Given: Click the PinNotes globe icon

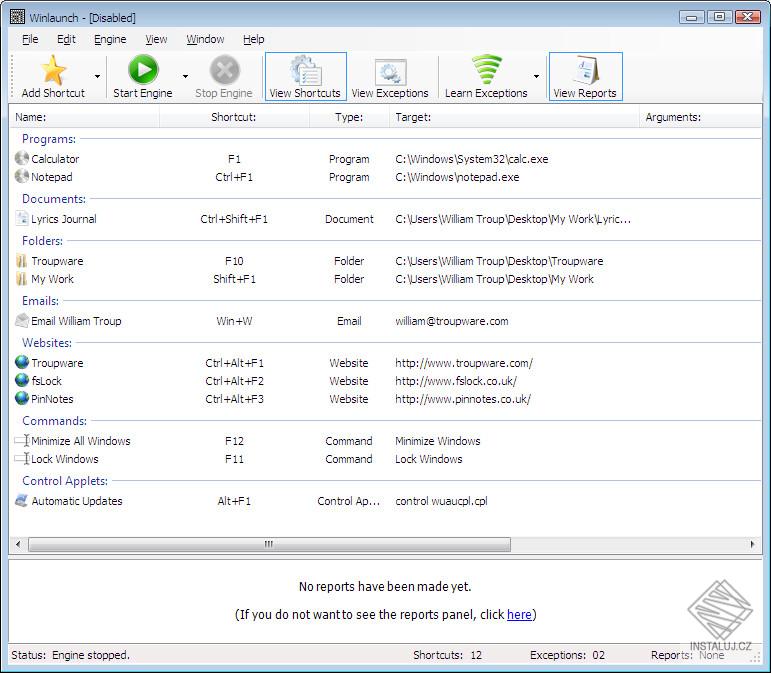Looking at the screenshot, I should (22, 398).
